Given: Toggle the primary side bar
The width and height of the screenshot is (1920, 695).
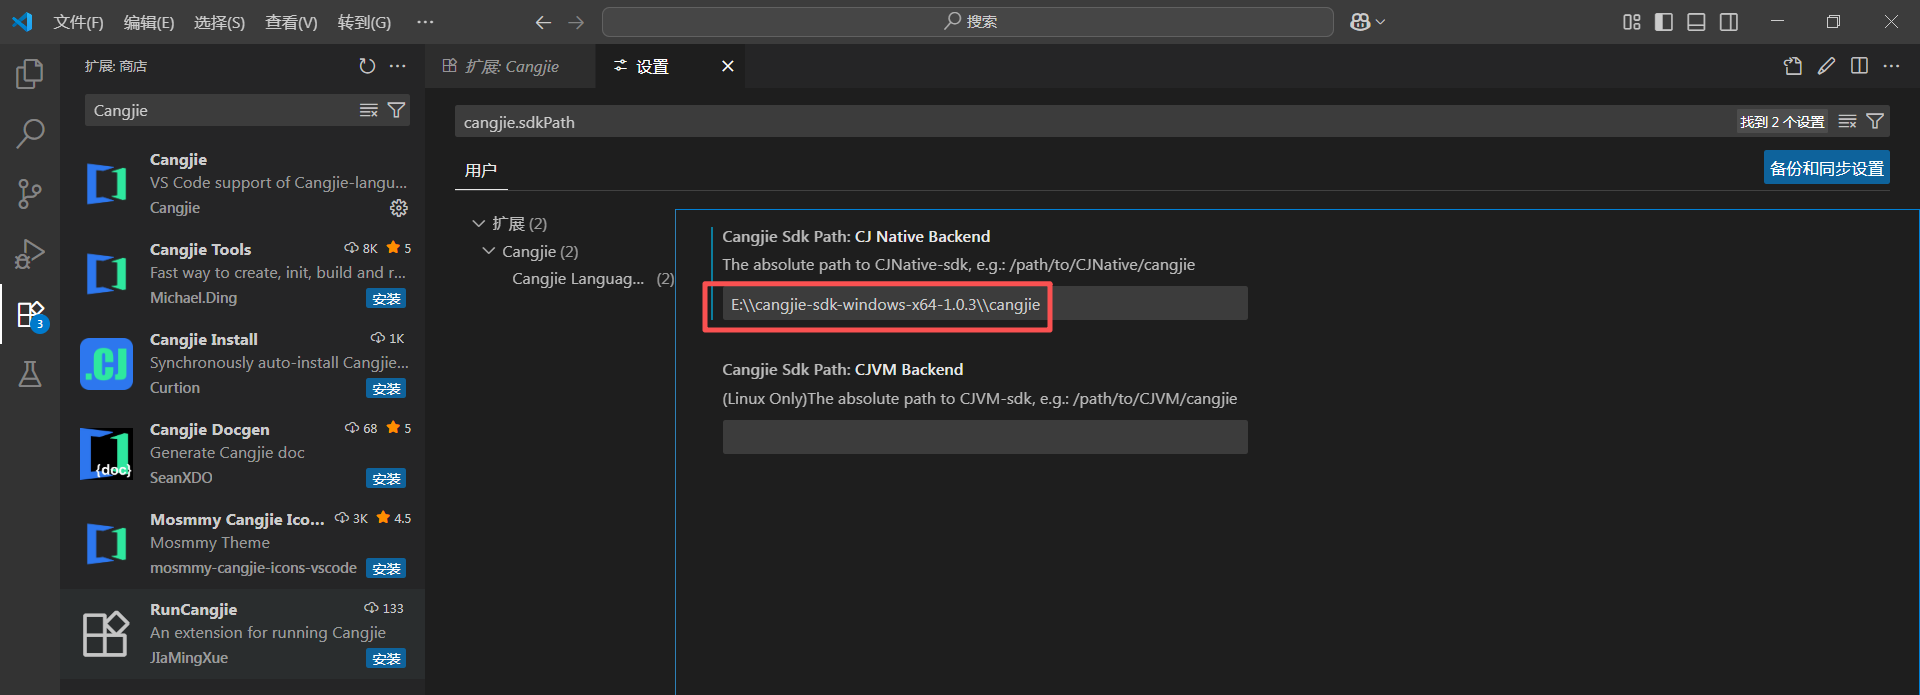Looking at the screenshot, I should [x=1664, y=22].
